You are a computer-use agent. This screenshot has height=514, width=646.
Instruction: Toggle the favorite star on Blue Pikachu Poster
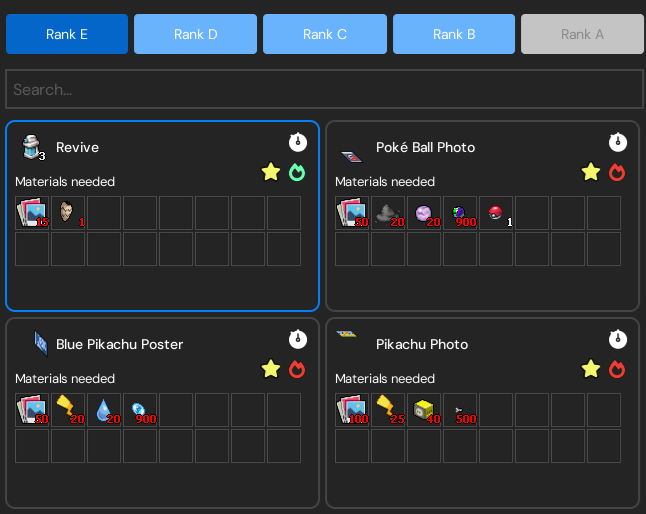pos(270,369)
